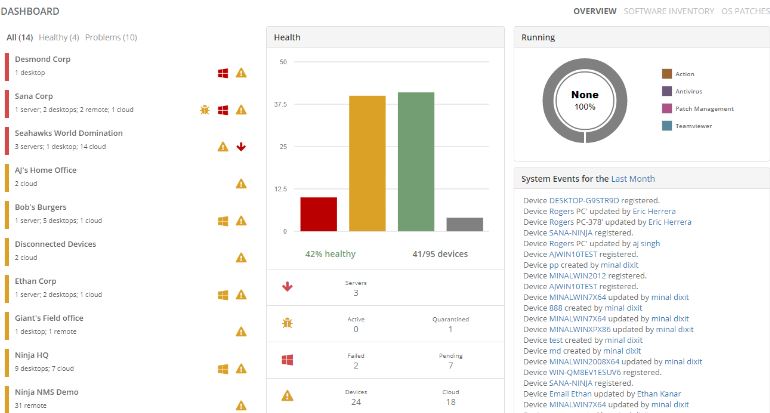Open WIN-QM8EV1ESUV6 device link
Image resolution: width=770 pixels, height=413 pixels.
tap(585, 372)
